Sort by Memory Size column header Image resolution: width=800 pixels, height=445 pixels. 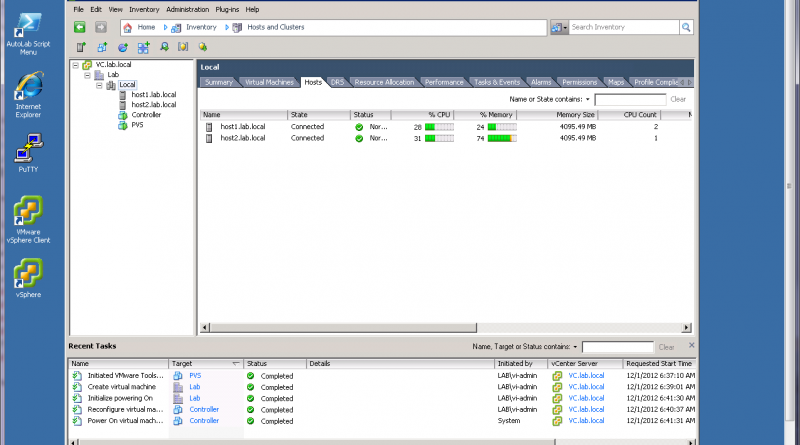[x=557, y=115]
